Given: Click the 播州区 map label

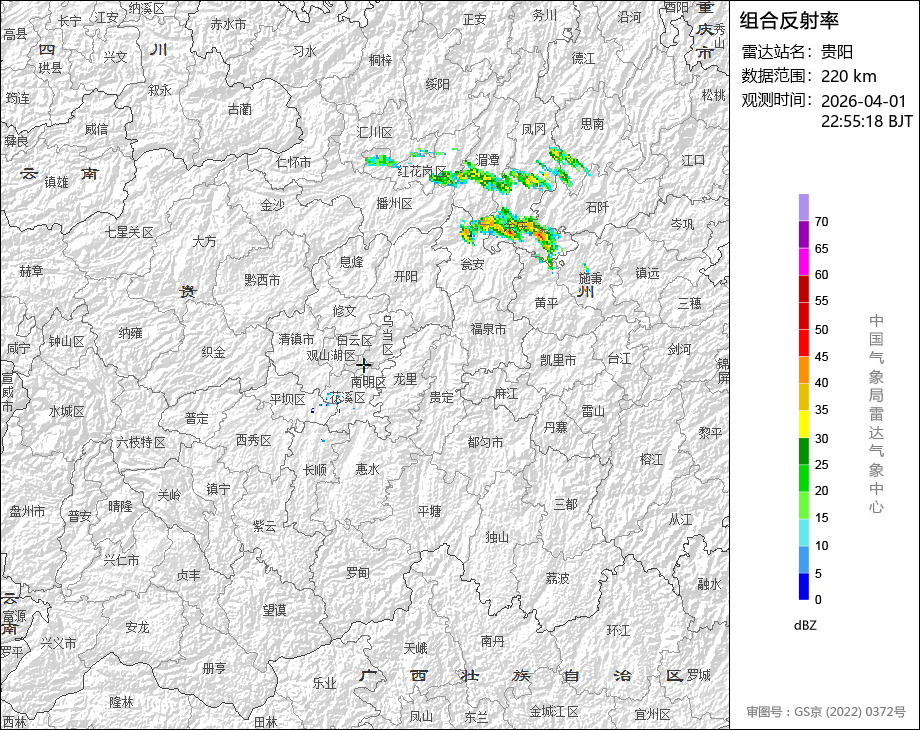Looking at the screenshot, I should [x=394, y=204].
